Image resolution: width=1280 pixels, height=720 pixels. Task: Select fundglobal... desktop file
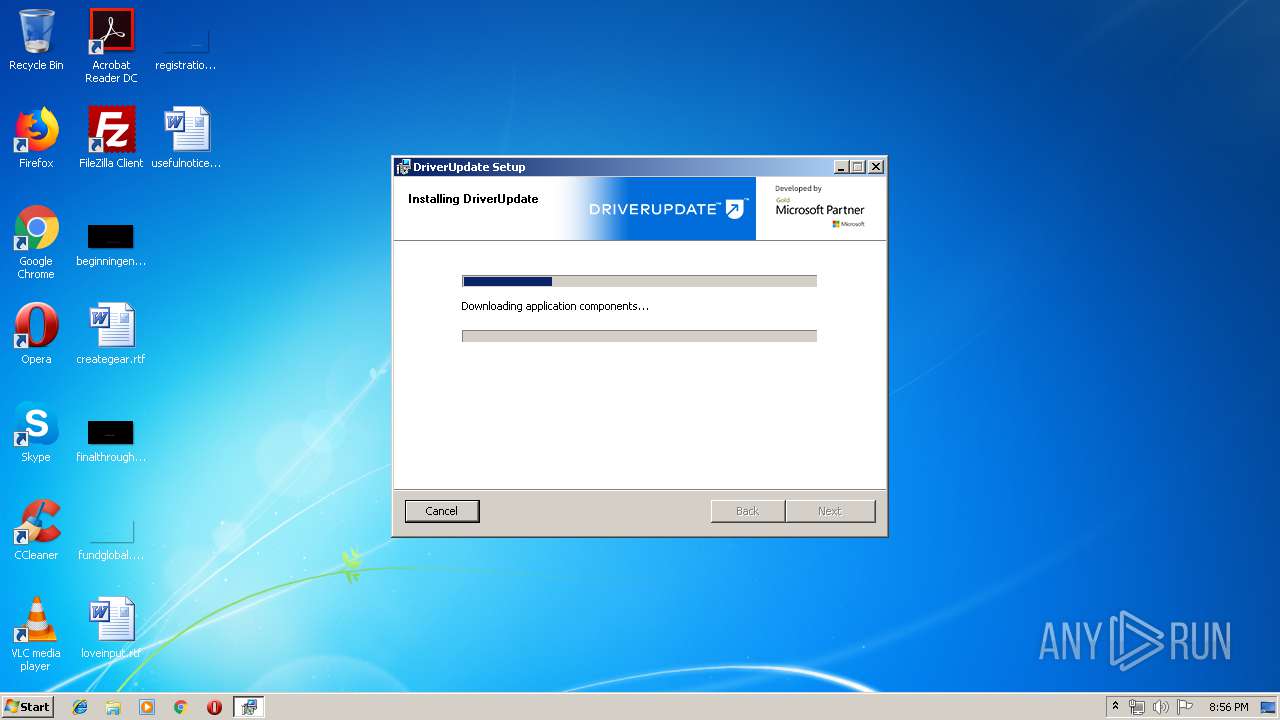[111, 540]
